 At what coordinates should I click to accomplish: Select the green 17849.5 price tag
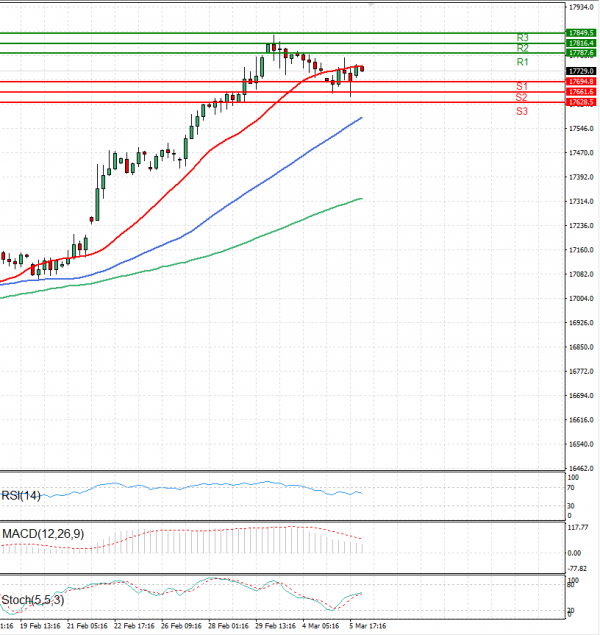[581, 33]
